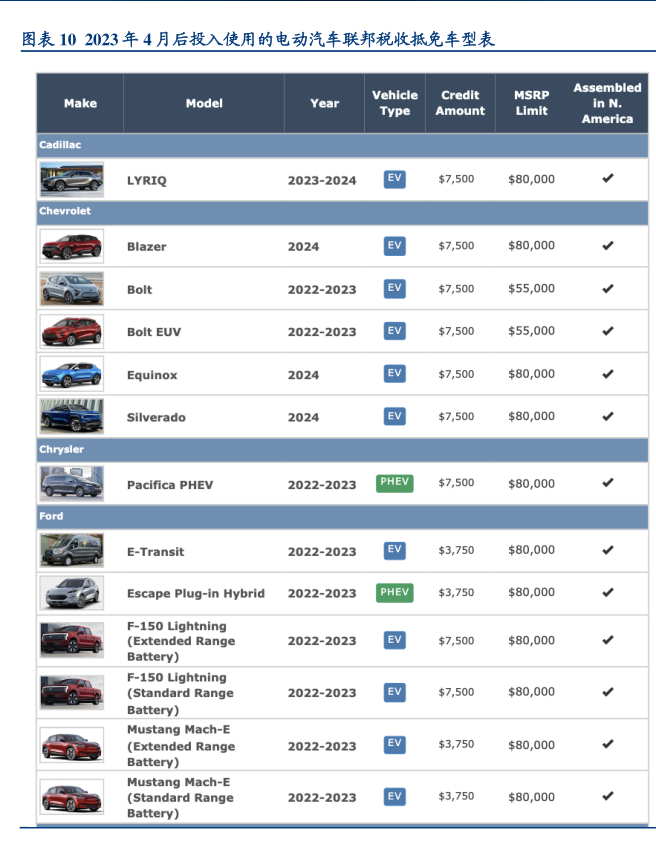Click the EV badge in E-Transit row
The image size is (656, 858).
(394, 550)
